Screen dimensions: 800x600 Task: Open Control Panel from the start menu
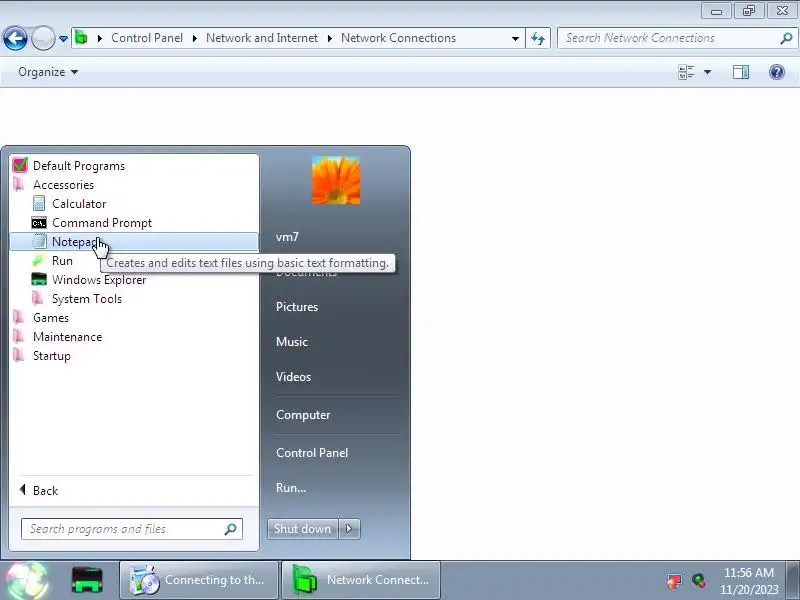pyautogui.click(x=312, y=453)
